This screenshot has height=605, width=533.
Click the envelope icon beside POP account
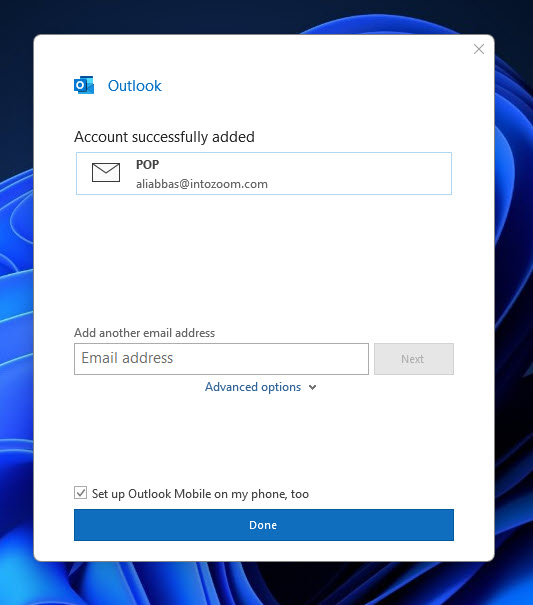pos(106,172)
